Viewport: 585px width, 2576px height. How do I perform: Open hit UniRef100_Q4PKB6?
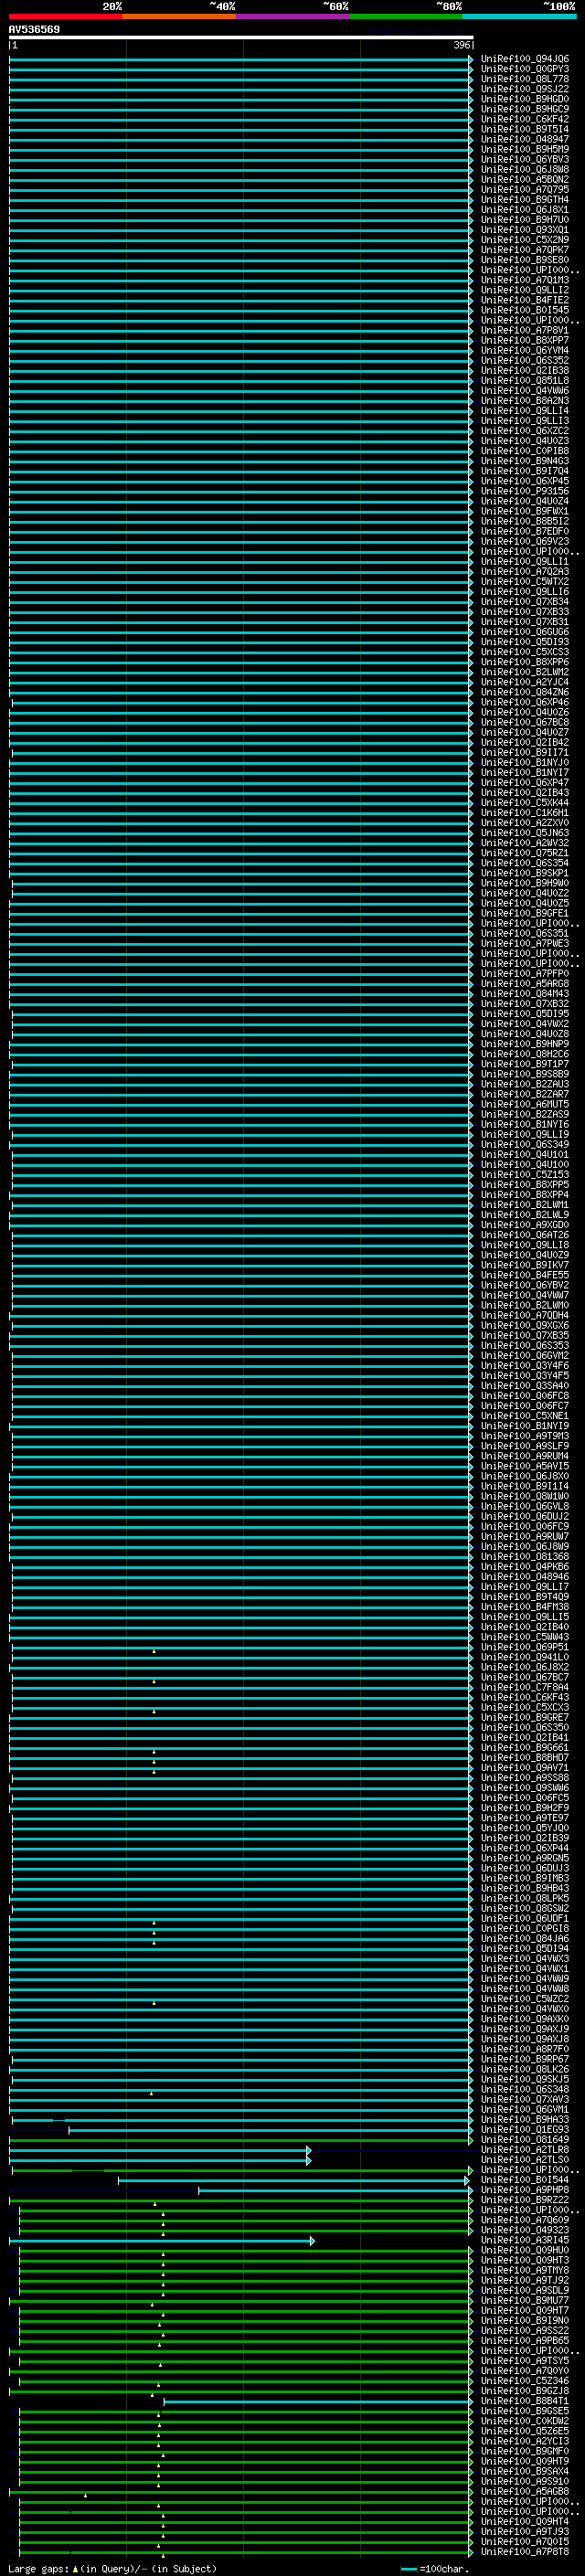[x=525, y=1566]
